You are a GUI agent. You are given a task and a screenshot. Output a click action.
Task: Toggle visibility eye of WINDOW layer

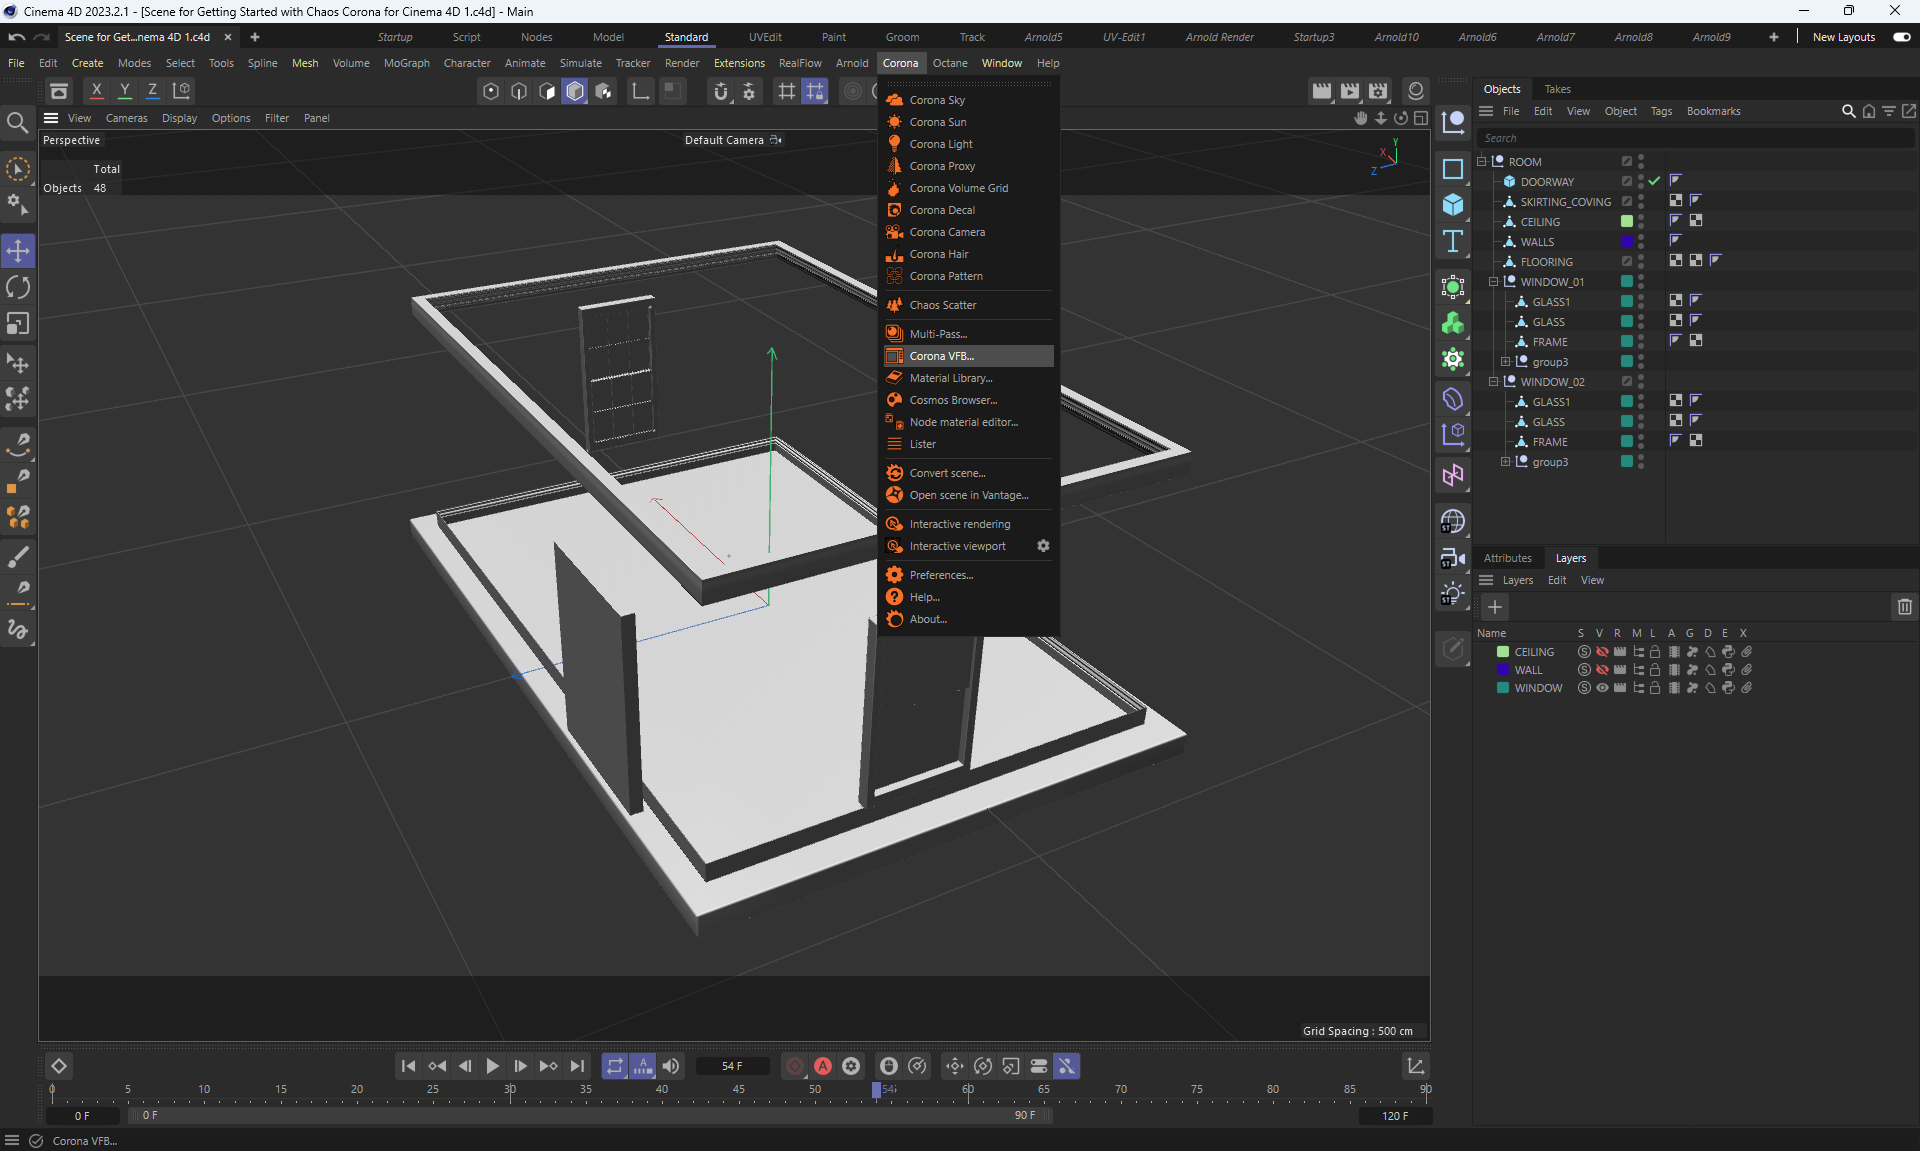1602,688
